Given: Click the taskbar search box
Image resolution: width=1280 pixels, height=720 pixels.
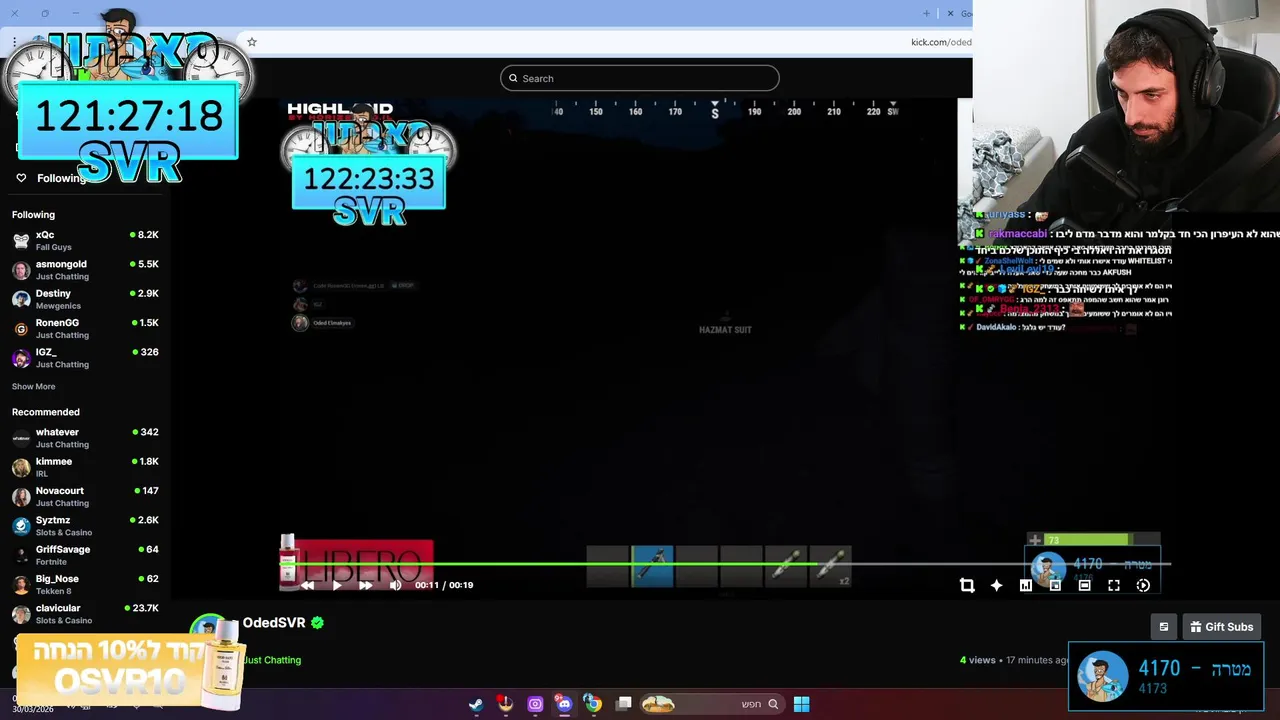Looking at the screenshot, I should click(x=711, y=704).
